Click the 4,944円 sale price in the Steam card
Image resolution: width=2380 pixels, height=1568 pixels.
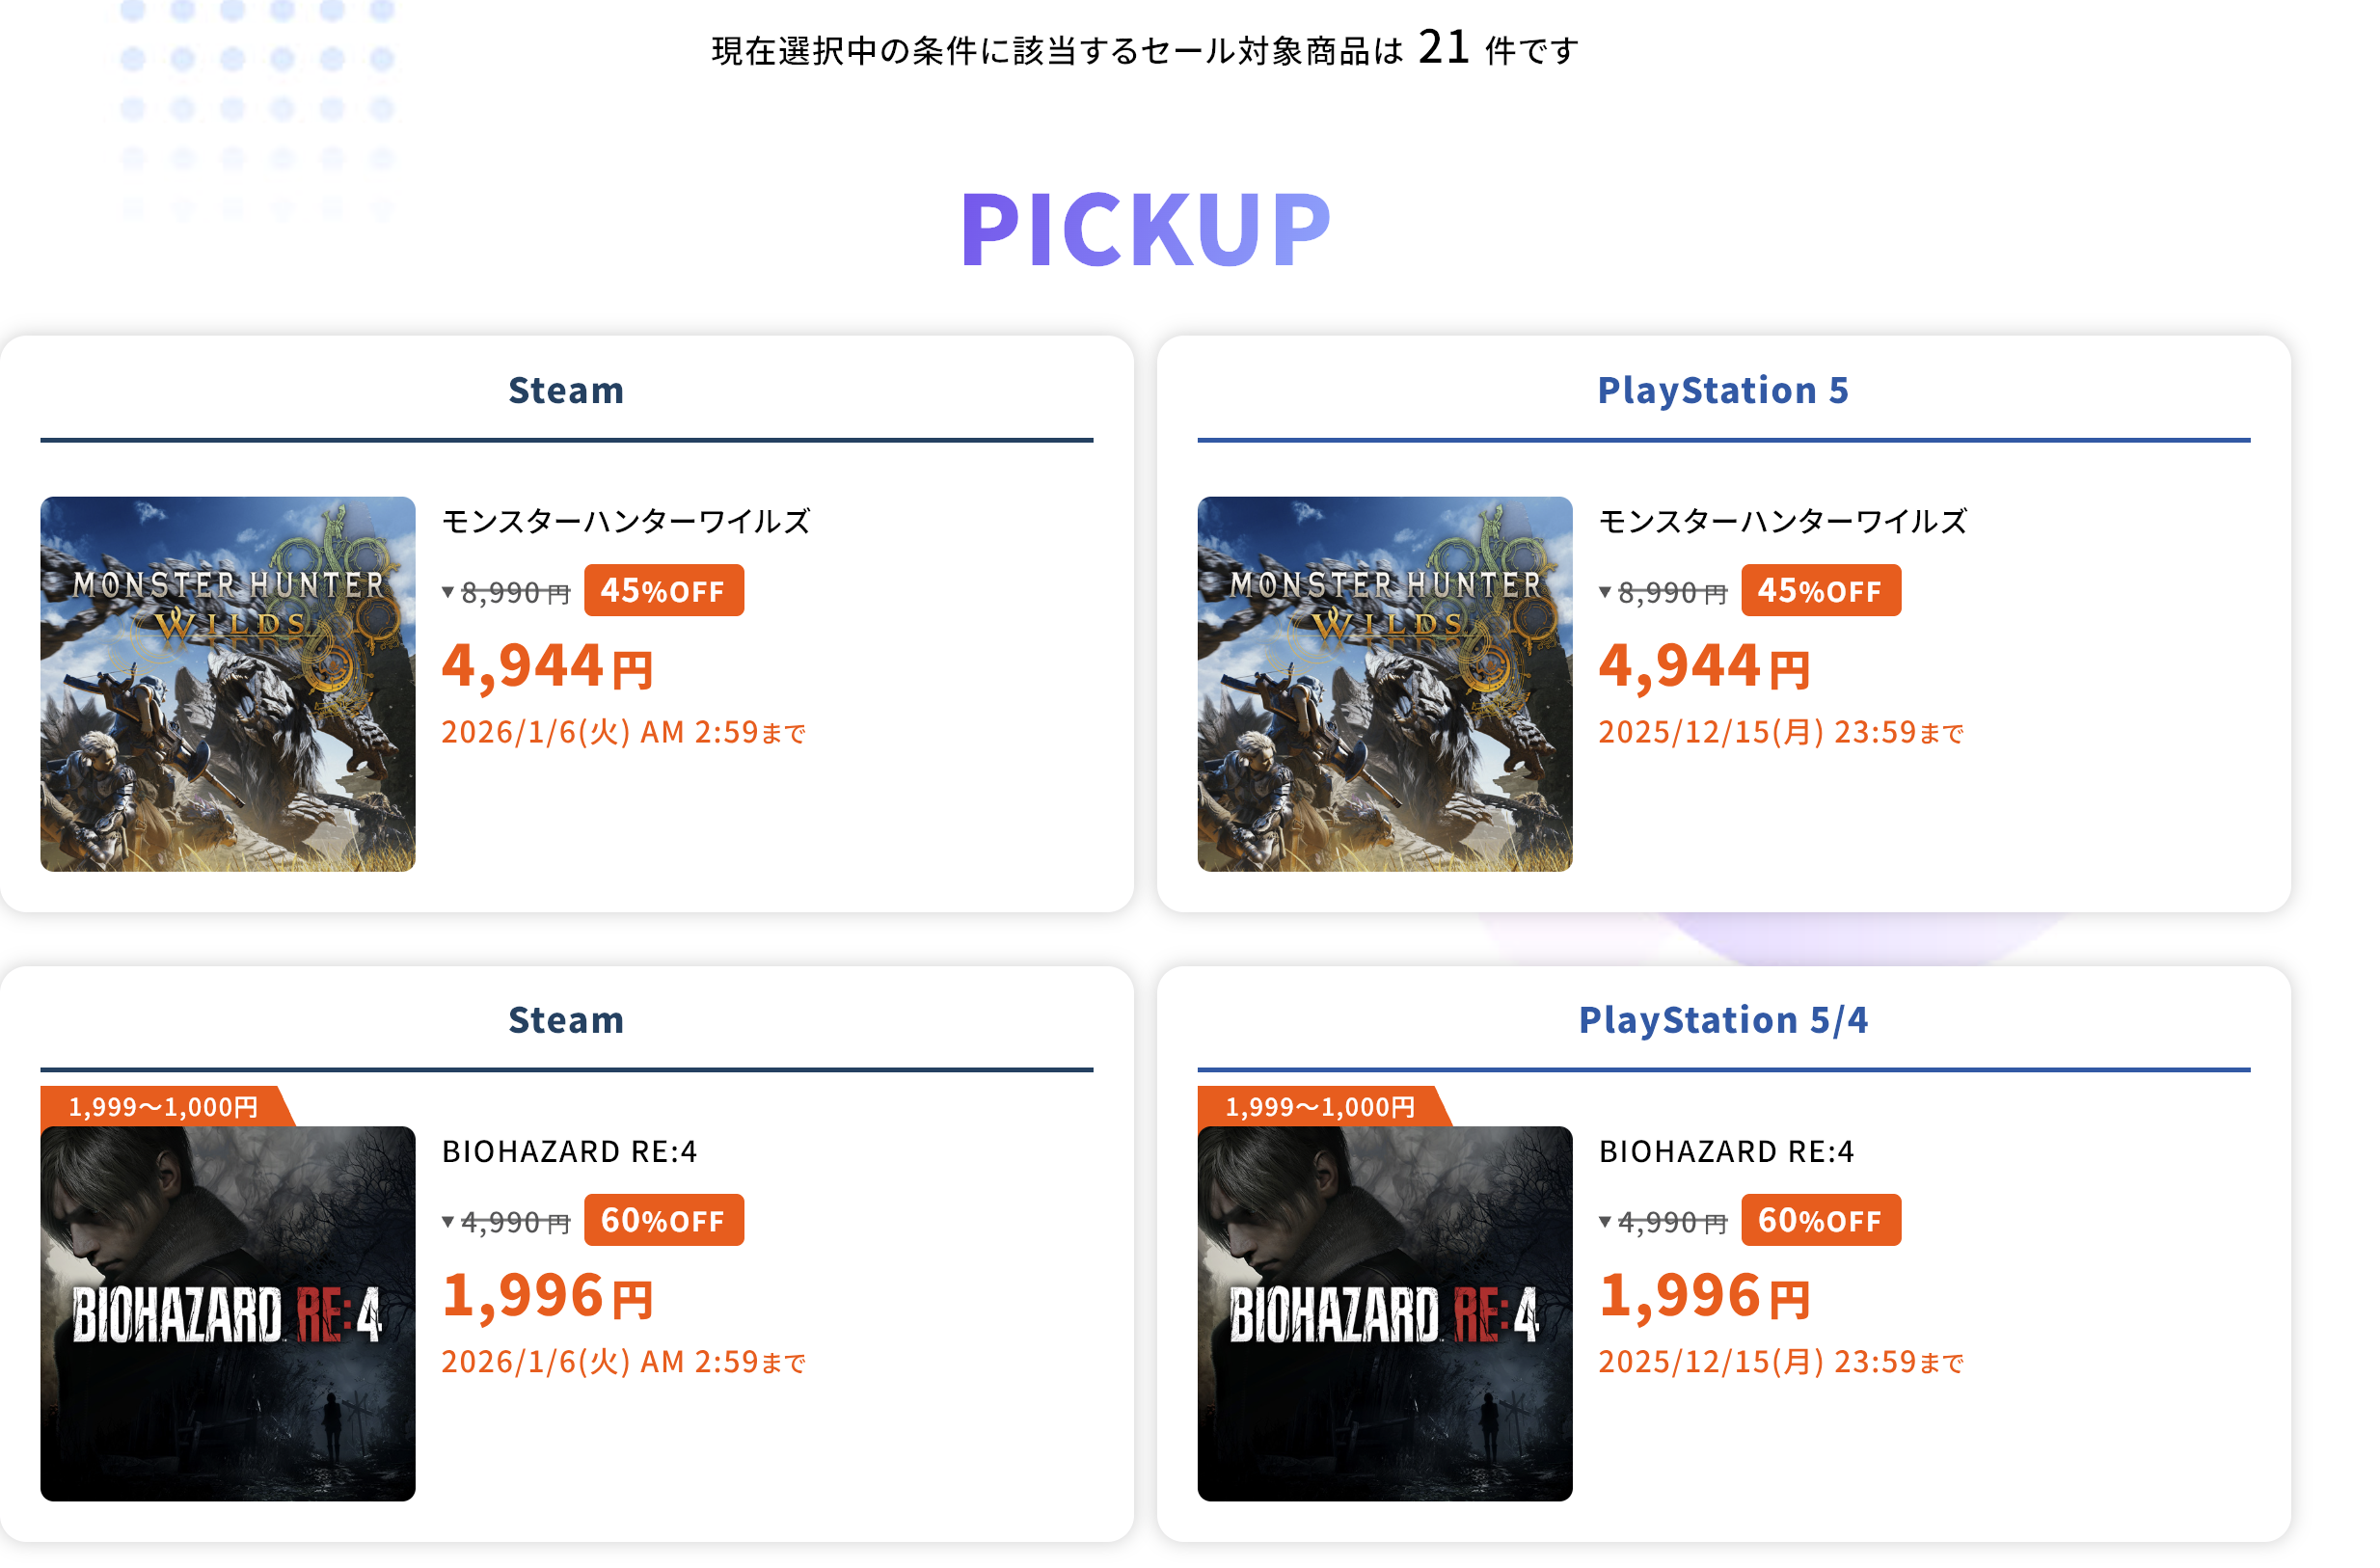pyautogui.click(x=547, y=666)
